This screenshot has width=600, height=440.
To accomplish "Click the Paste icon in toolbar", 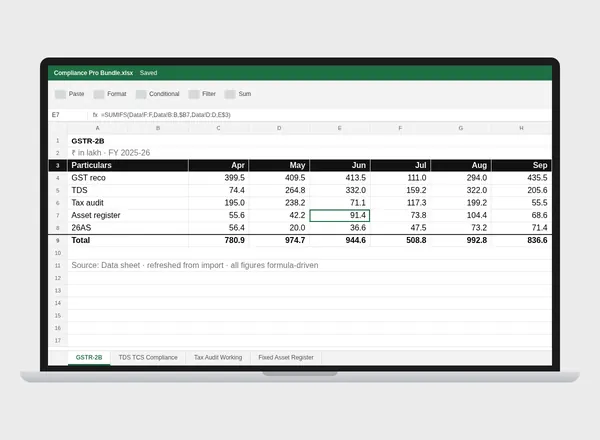I will [60, 94].
